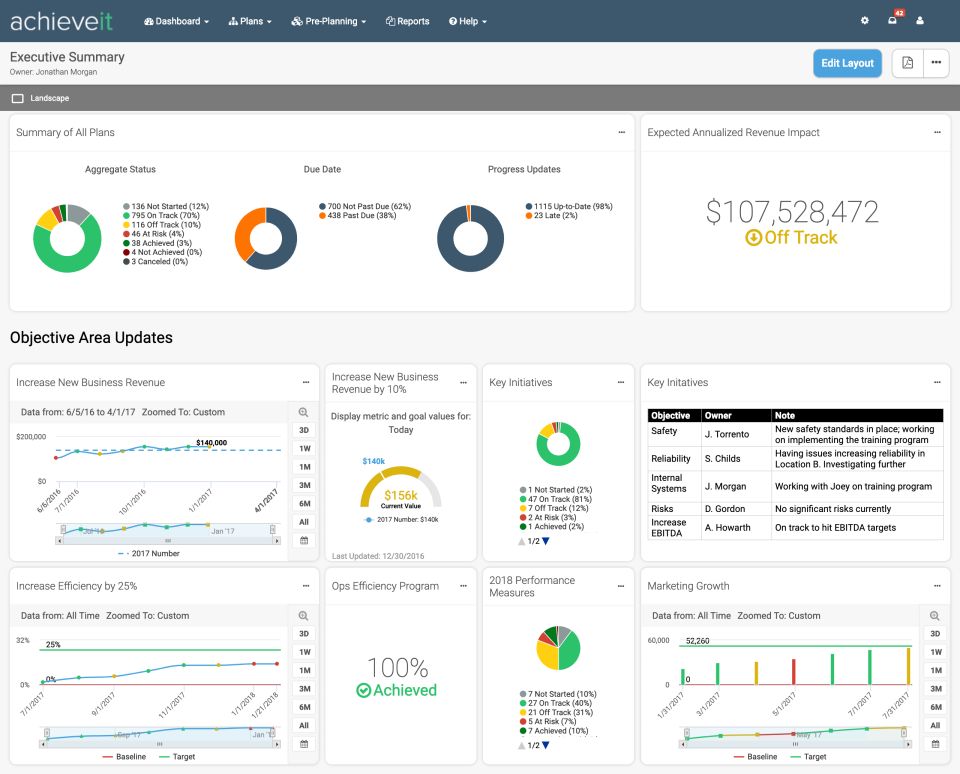Click the Edit Layout button
Image resolution: width=960 pixels, height=774 pixels.
(x=847, y=63)
